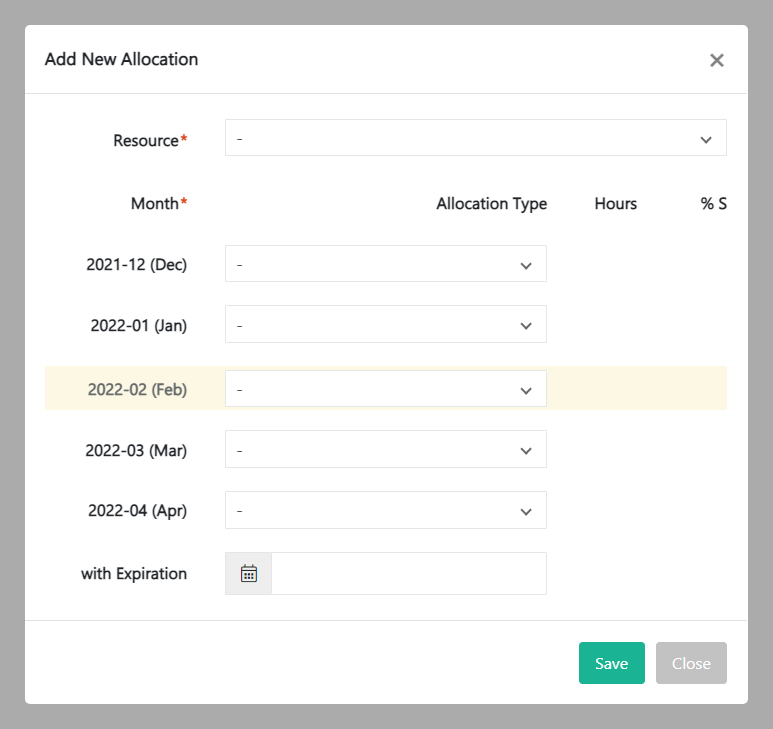Click the 2022-02 (Feb) row label
Screen dimensions: 773x729
click(x=137, y=389)
